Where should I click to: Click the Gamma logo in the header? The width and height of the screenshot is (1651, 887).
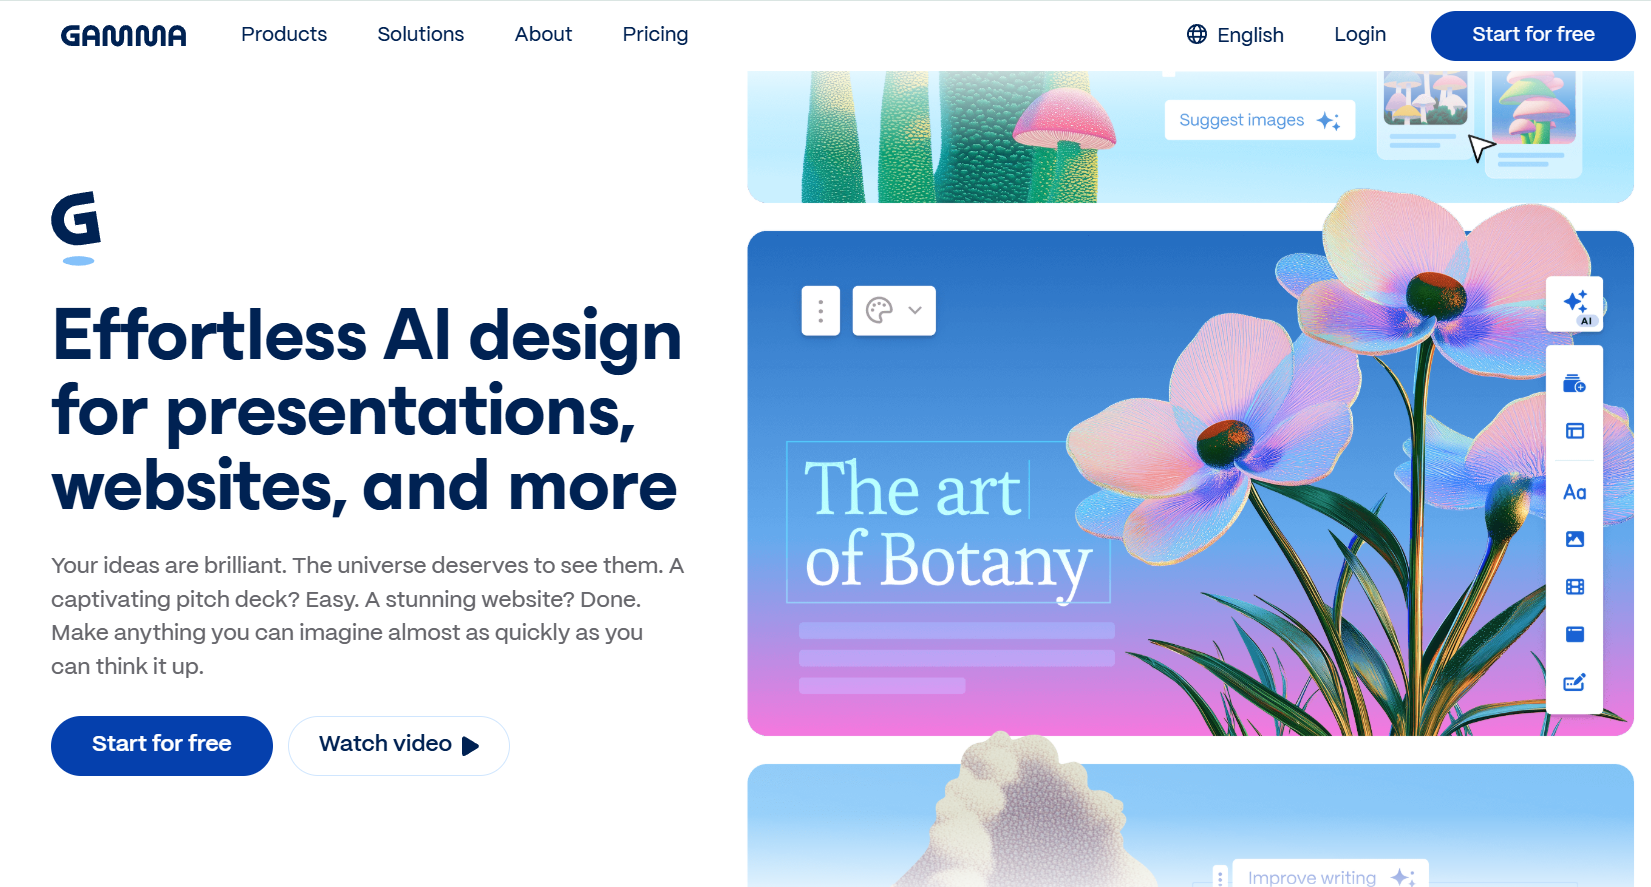tap(123, 36)
